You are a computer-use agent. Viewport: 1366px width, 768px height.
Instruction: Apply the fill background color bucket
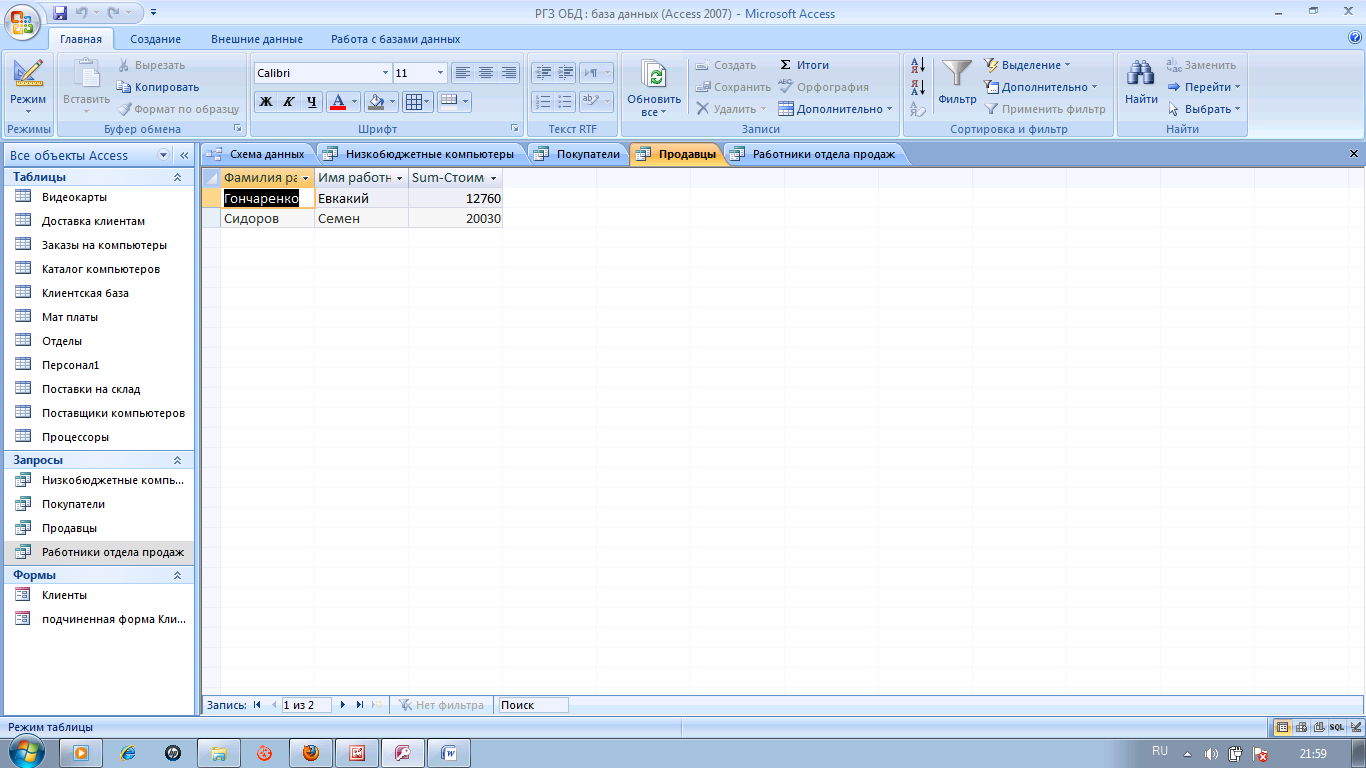[x=375, y=101]
